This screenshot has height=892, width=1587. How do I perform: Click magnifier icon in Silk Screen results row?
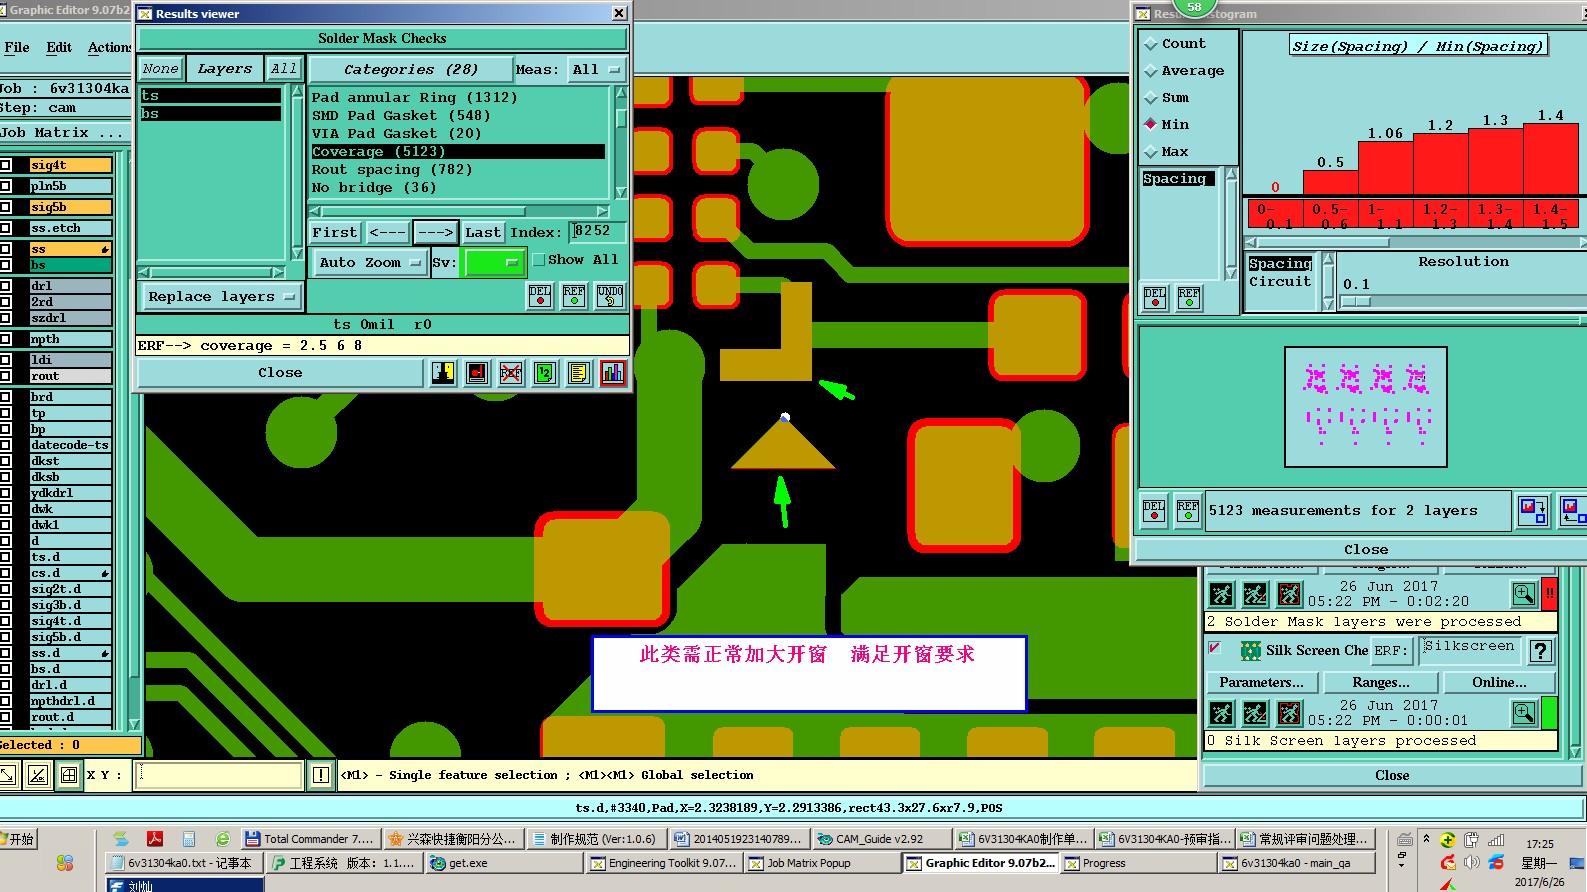click(x=1524, y=713)
